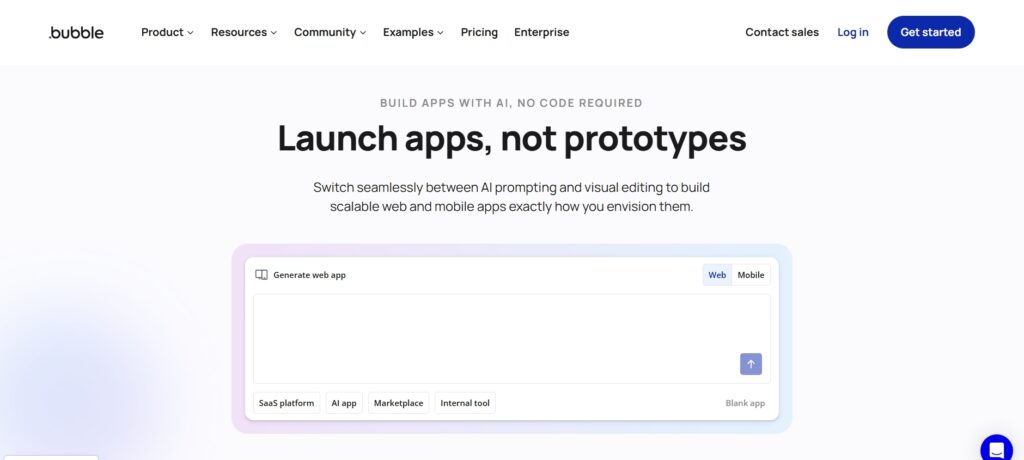Open the Enterprise page

541,32
